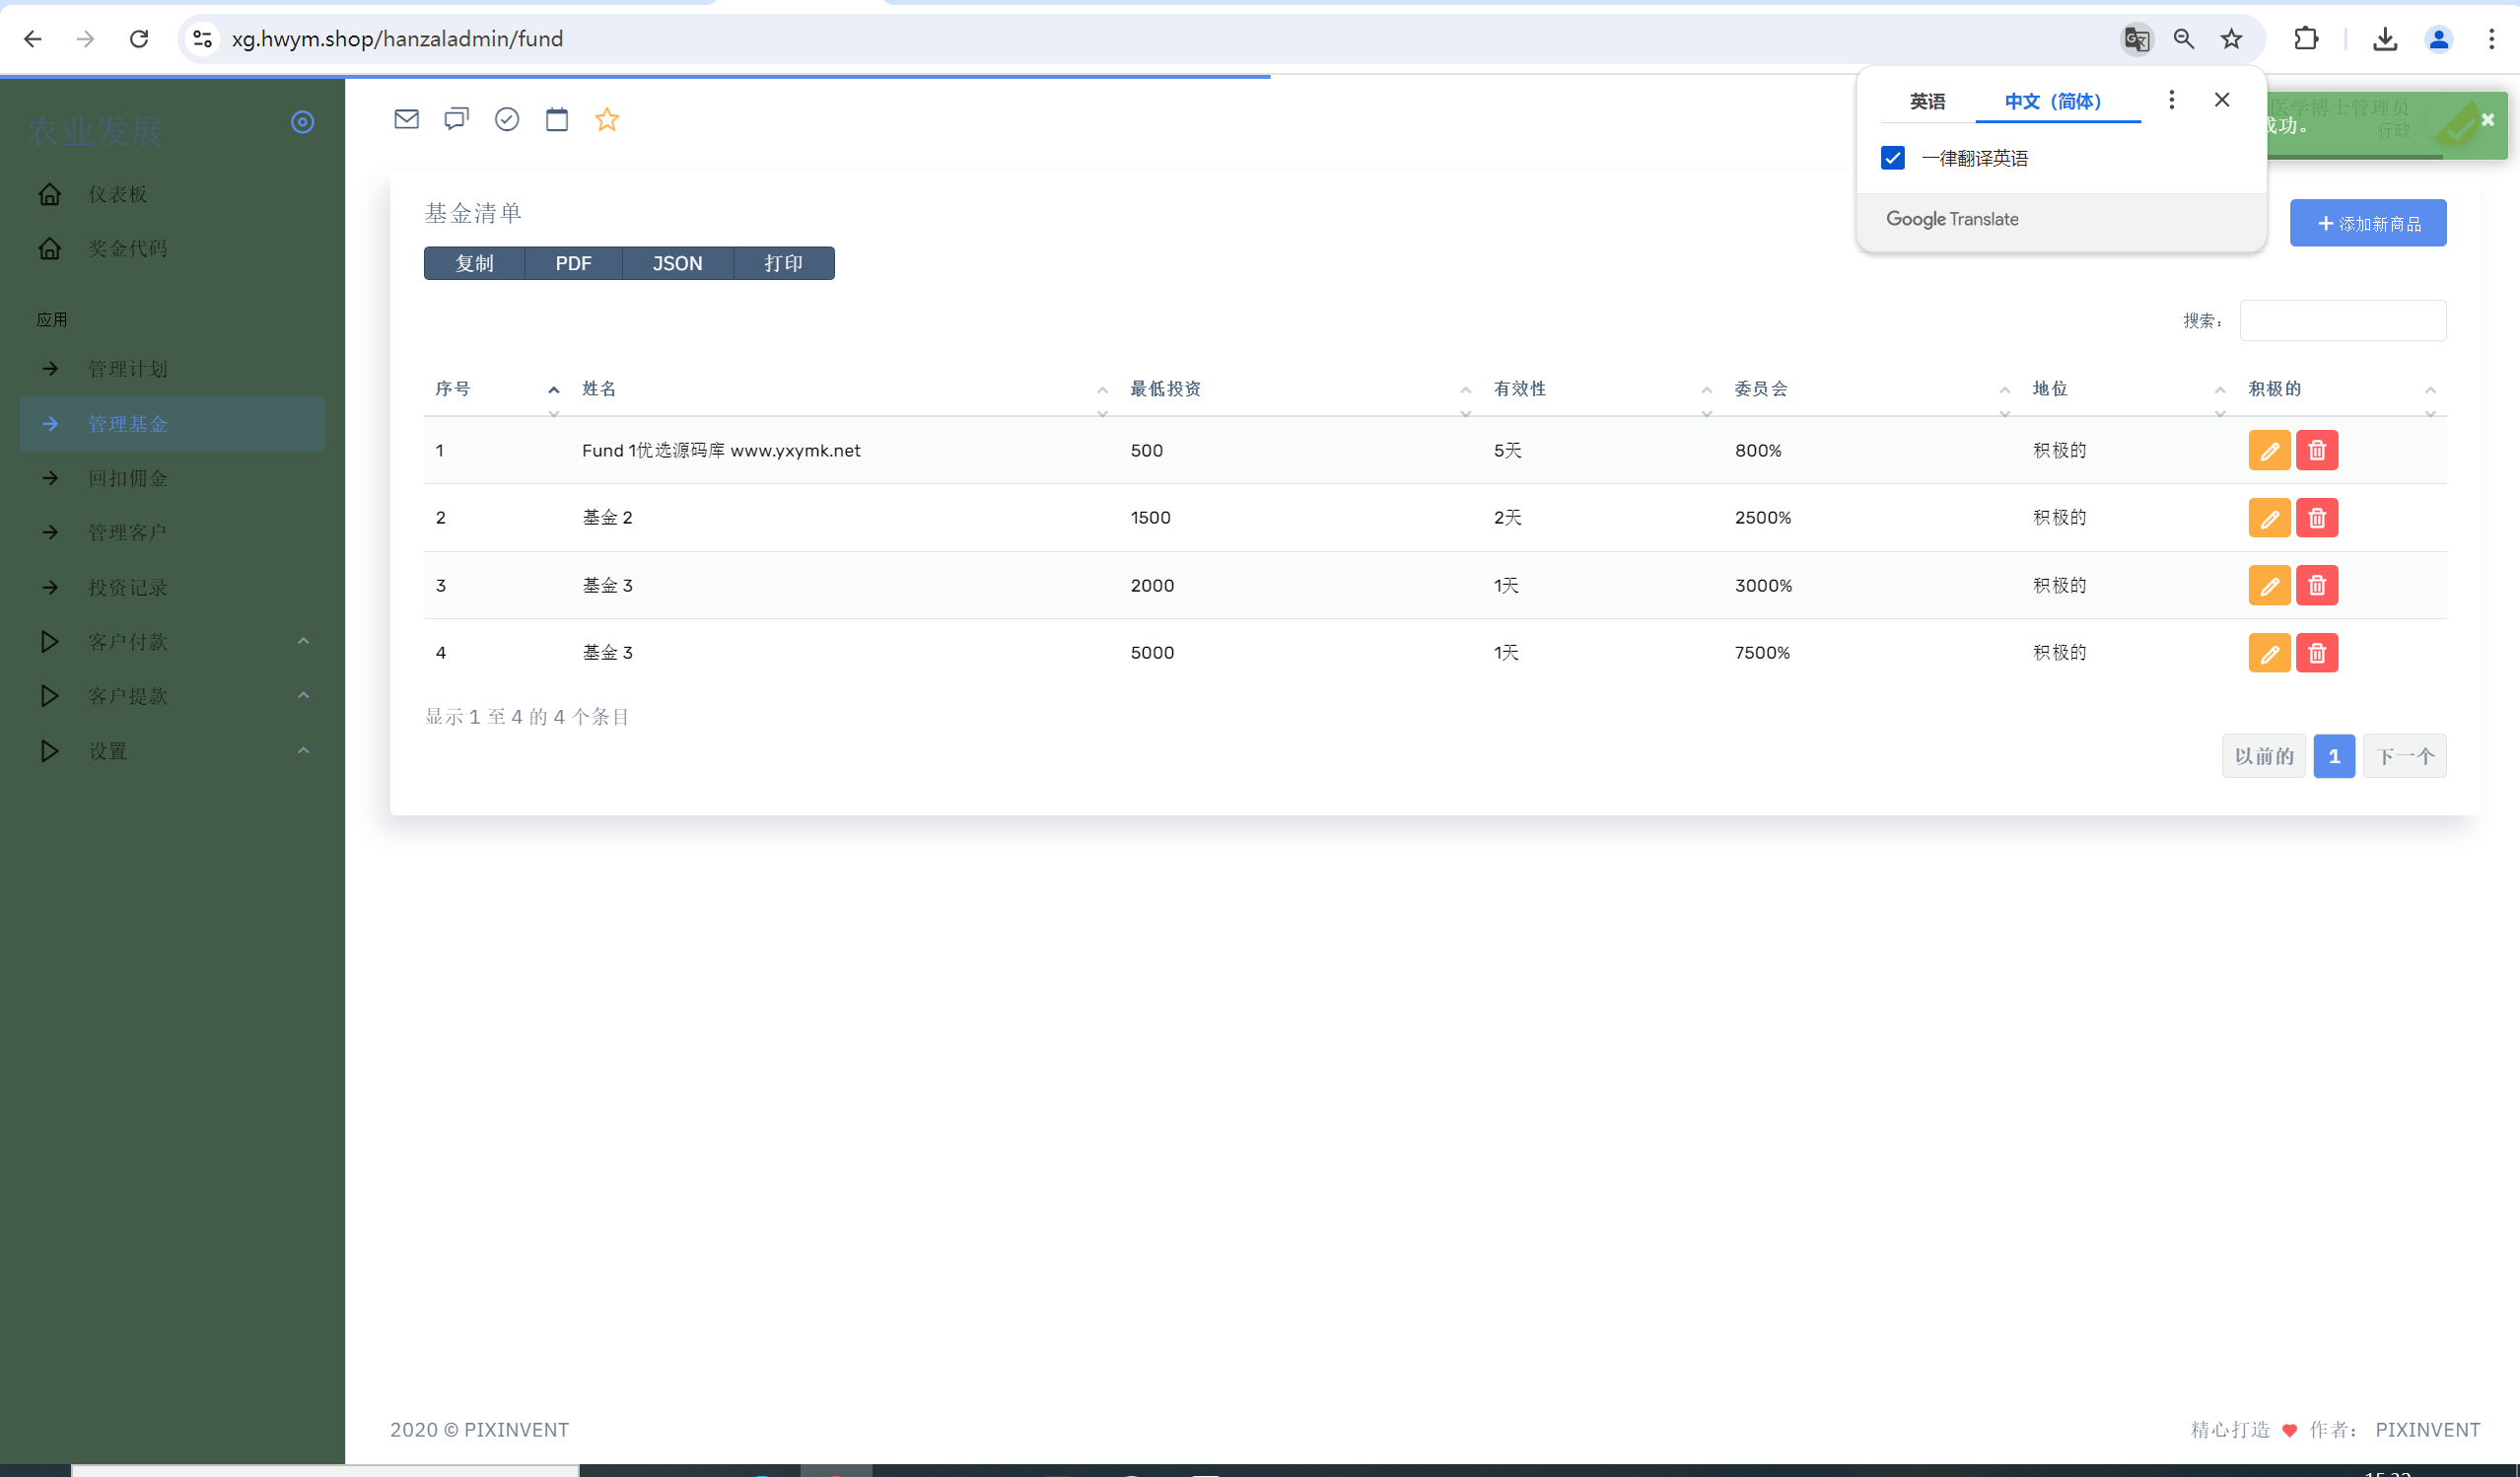Bookmark this page with star icon
This screenshot has height=1477, width=2520.
coord(2231,39)
